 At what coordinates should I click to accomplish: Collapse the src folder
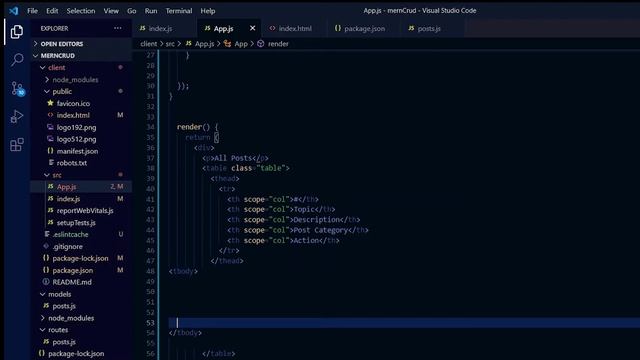click(x=82, y=175)
